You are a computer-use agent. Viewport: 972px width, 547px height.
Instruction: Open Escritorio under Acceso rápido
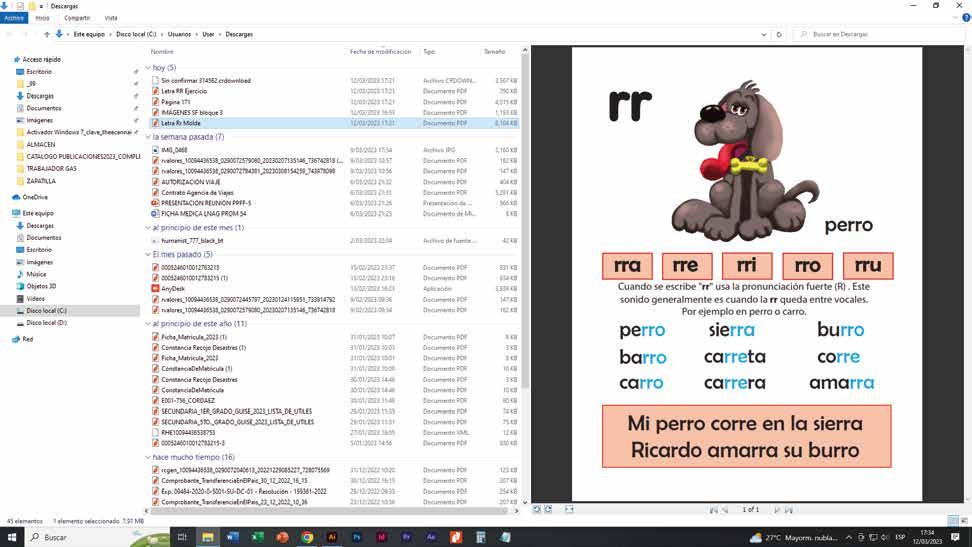pyautogui.click(x=38, y=72)
